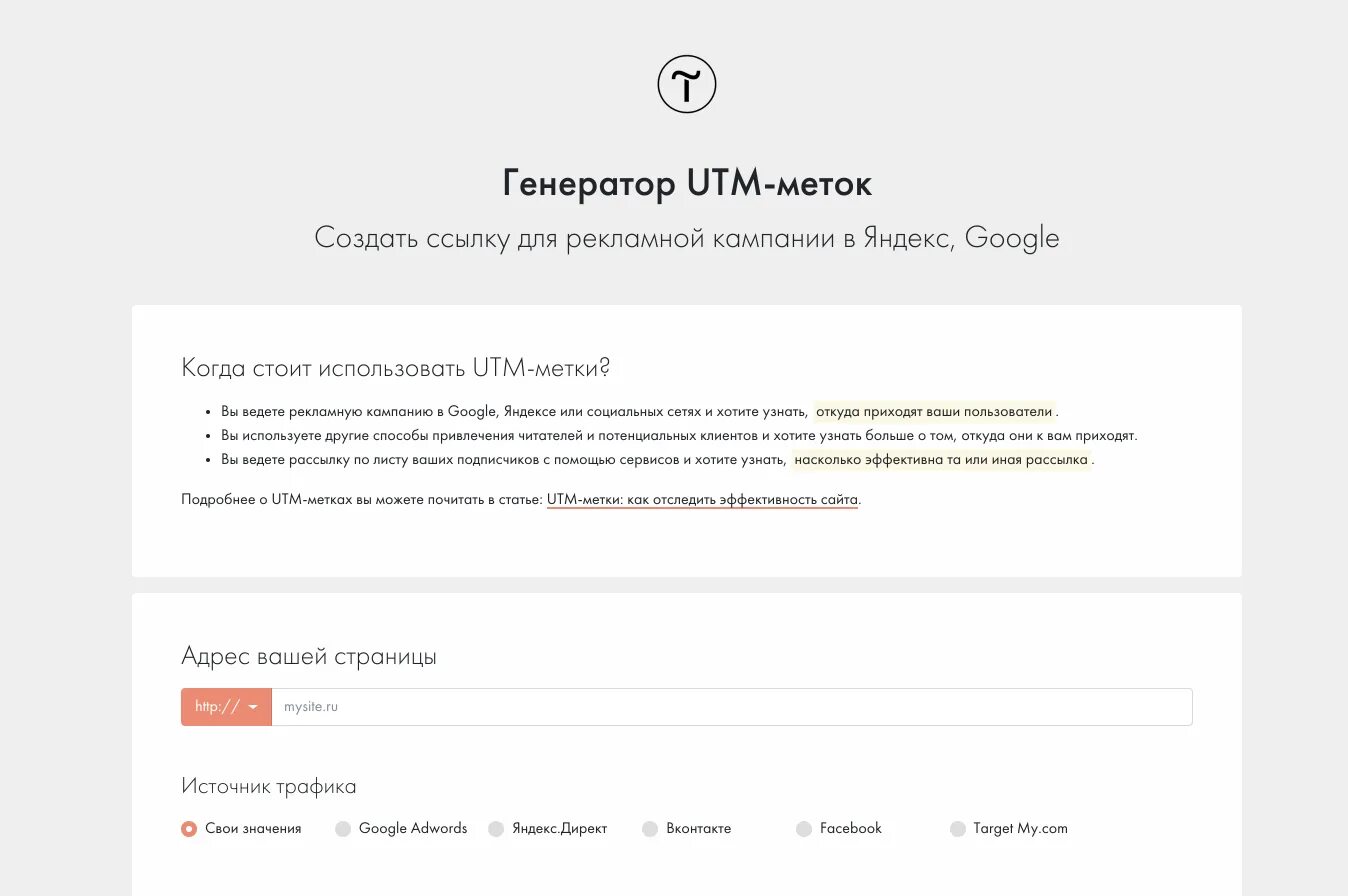Click highlighted text 'насколько эффективна та или иная рассылка'
The height and width of the screenshot is (896, 1348).
[941, 460]
